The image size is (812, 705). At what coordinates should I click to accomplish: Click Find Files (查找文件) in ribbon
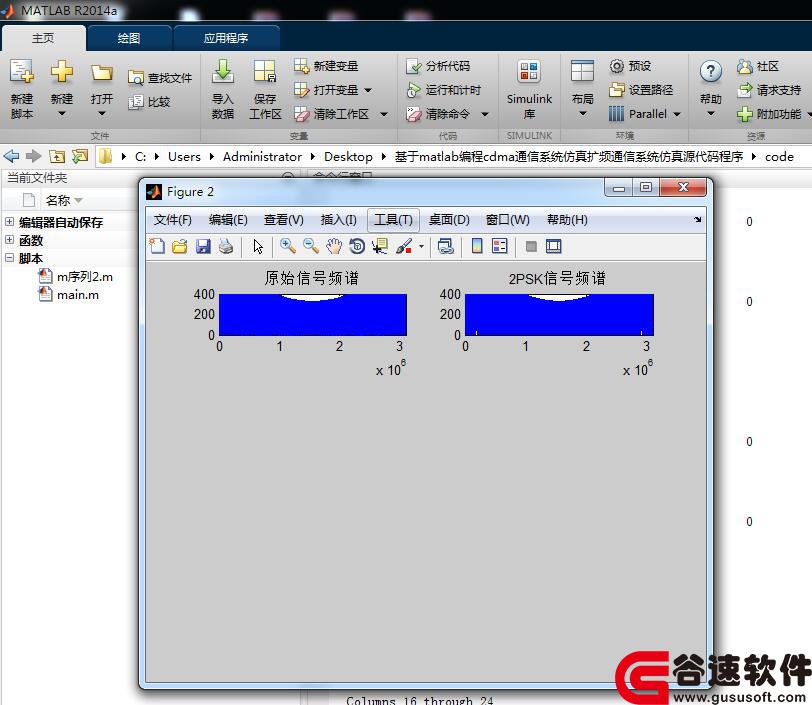160,78
